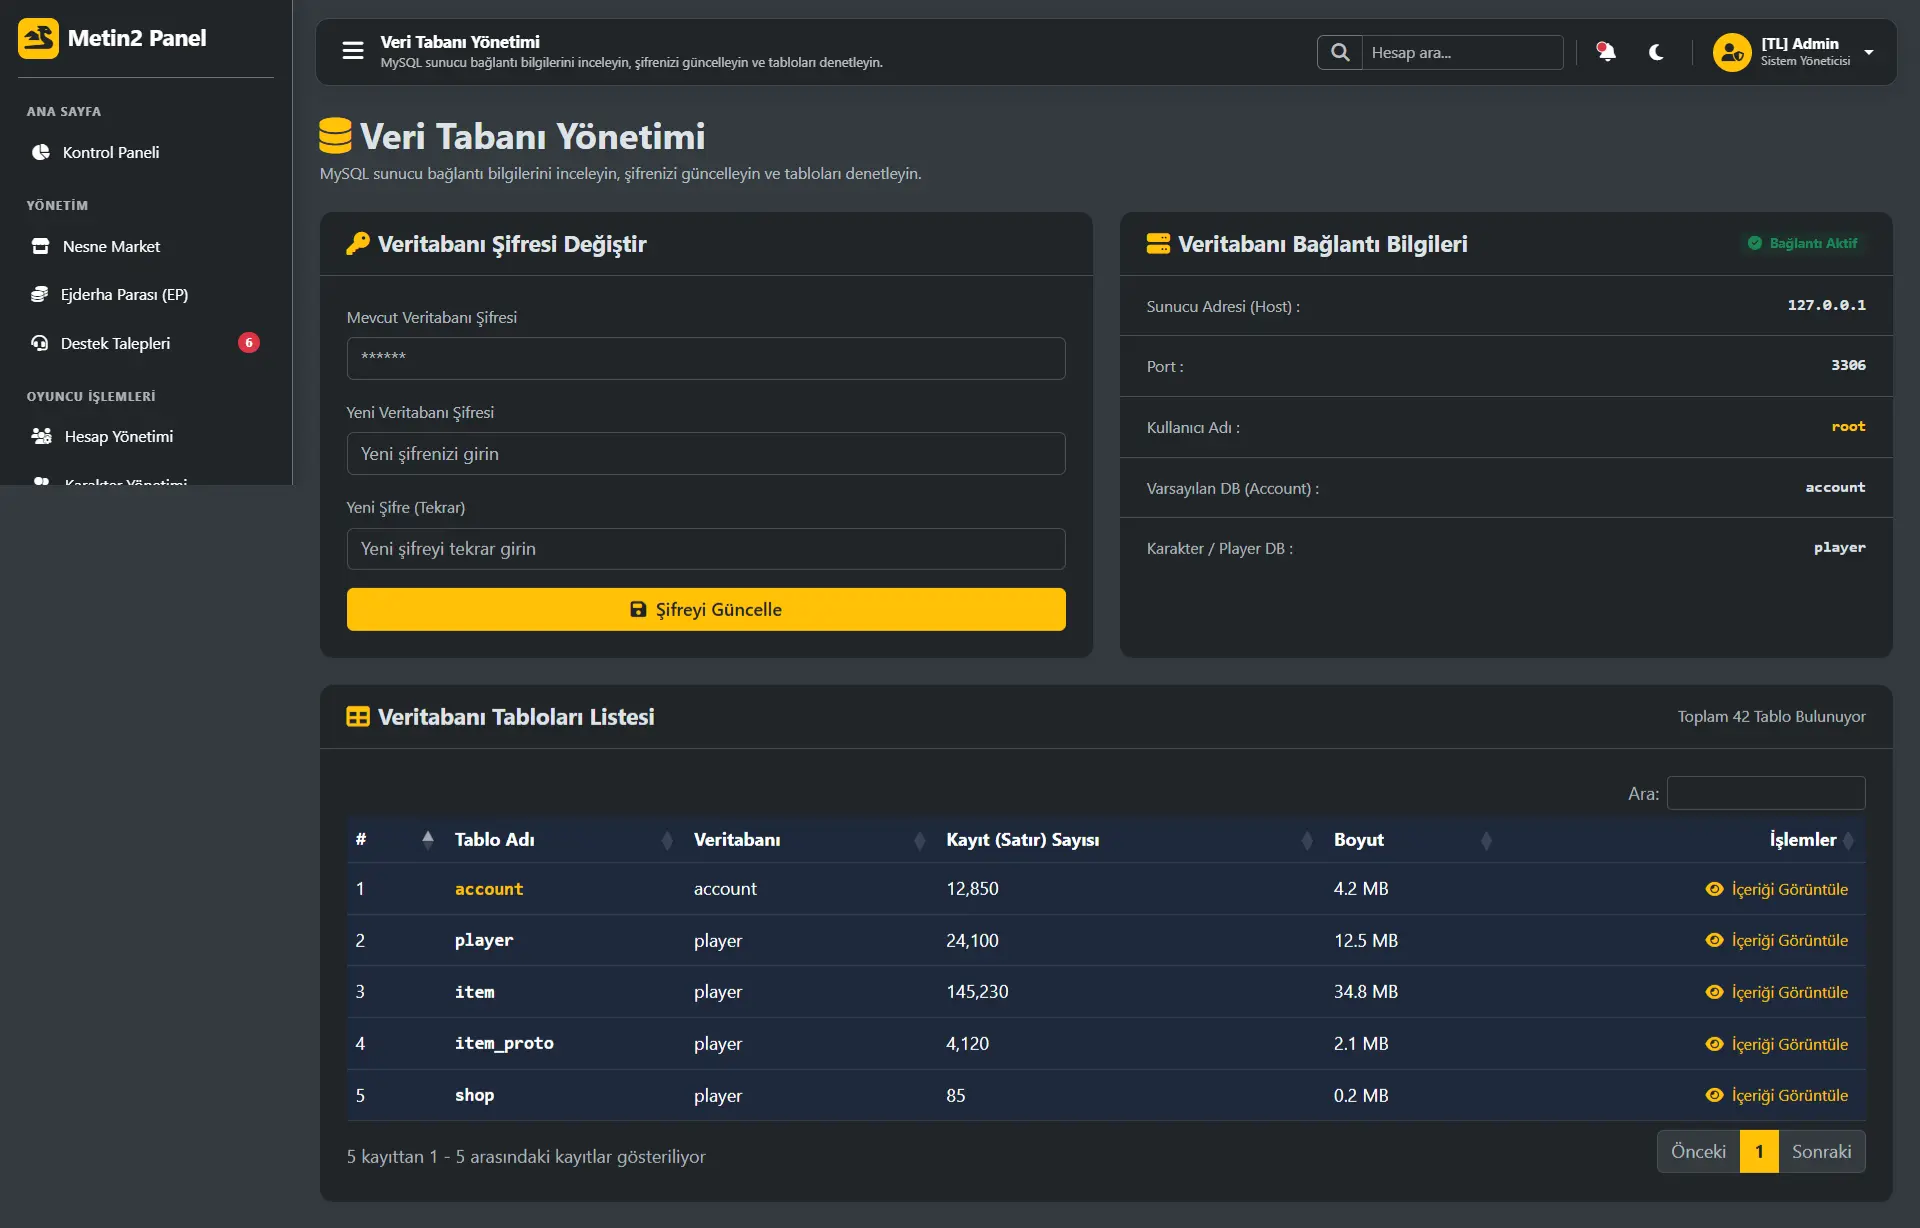The width and height of the screenshot is (1920, 1228).
Task: Select the root username value
Action: [1848, 426]
